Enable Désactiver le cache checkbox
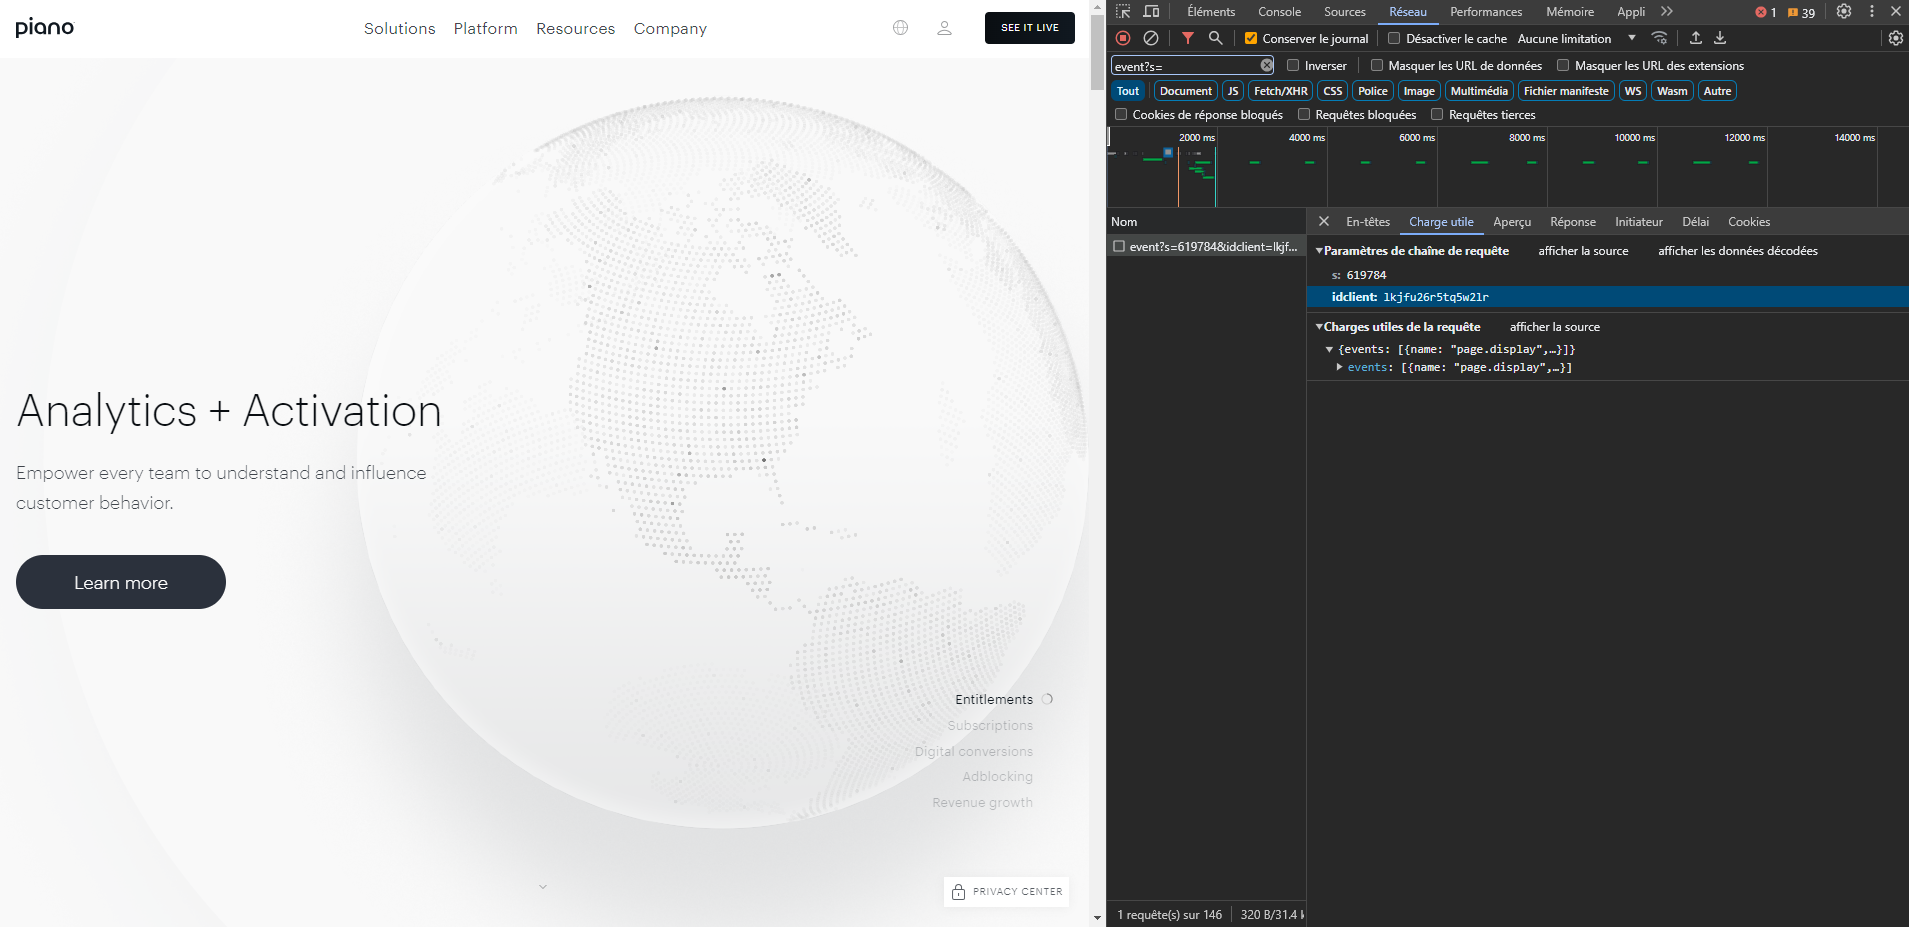 point(1394,39)
